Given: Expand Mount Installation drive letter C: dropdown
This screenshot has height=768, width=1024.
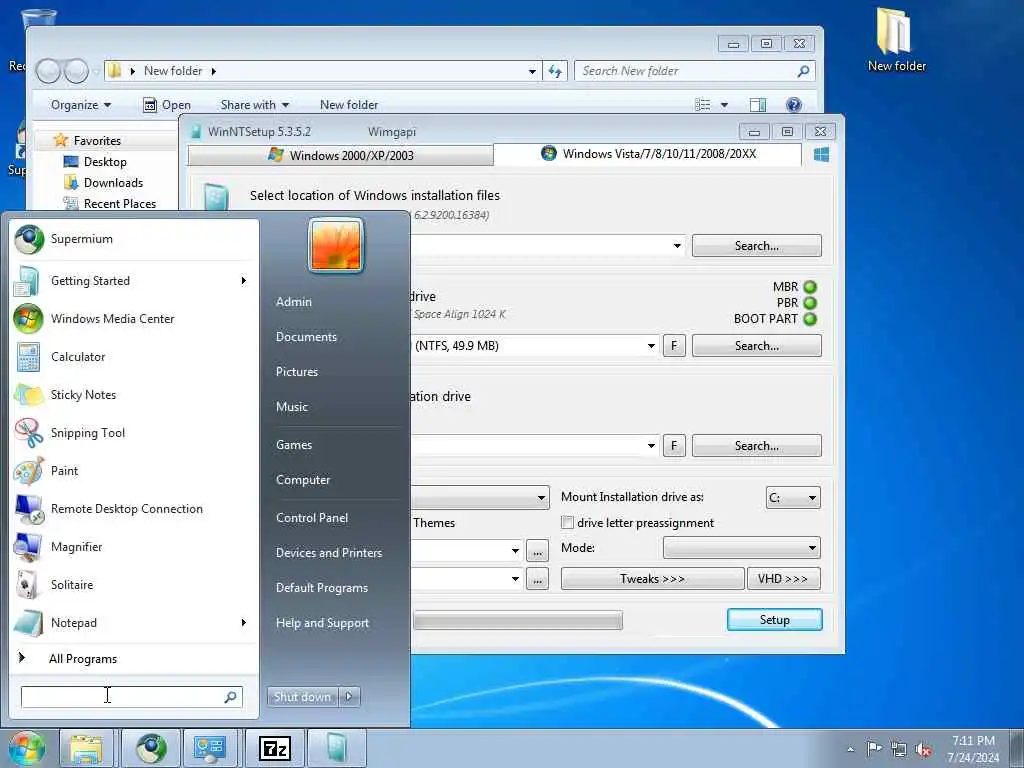Looking at the screenshot, I should pos(812,498).
